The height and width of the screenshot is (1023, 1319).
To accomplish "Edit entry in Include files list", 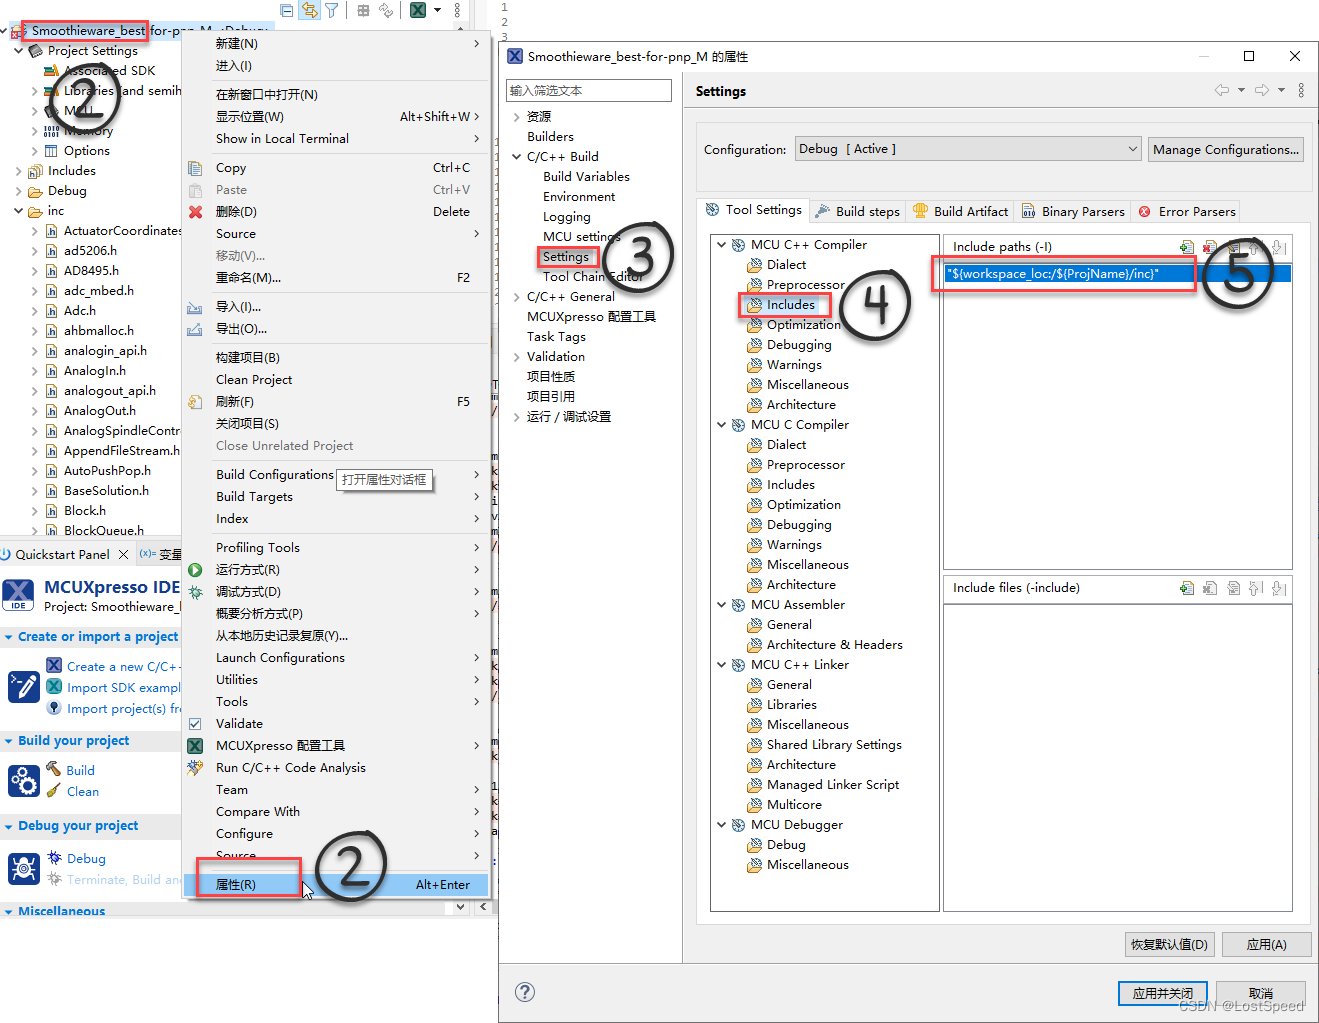I will 1233,588.
